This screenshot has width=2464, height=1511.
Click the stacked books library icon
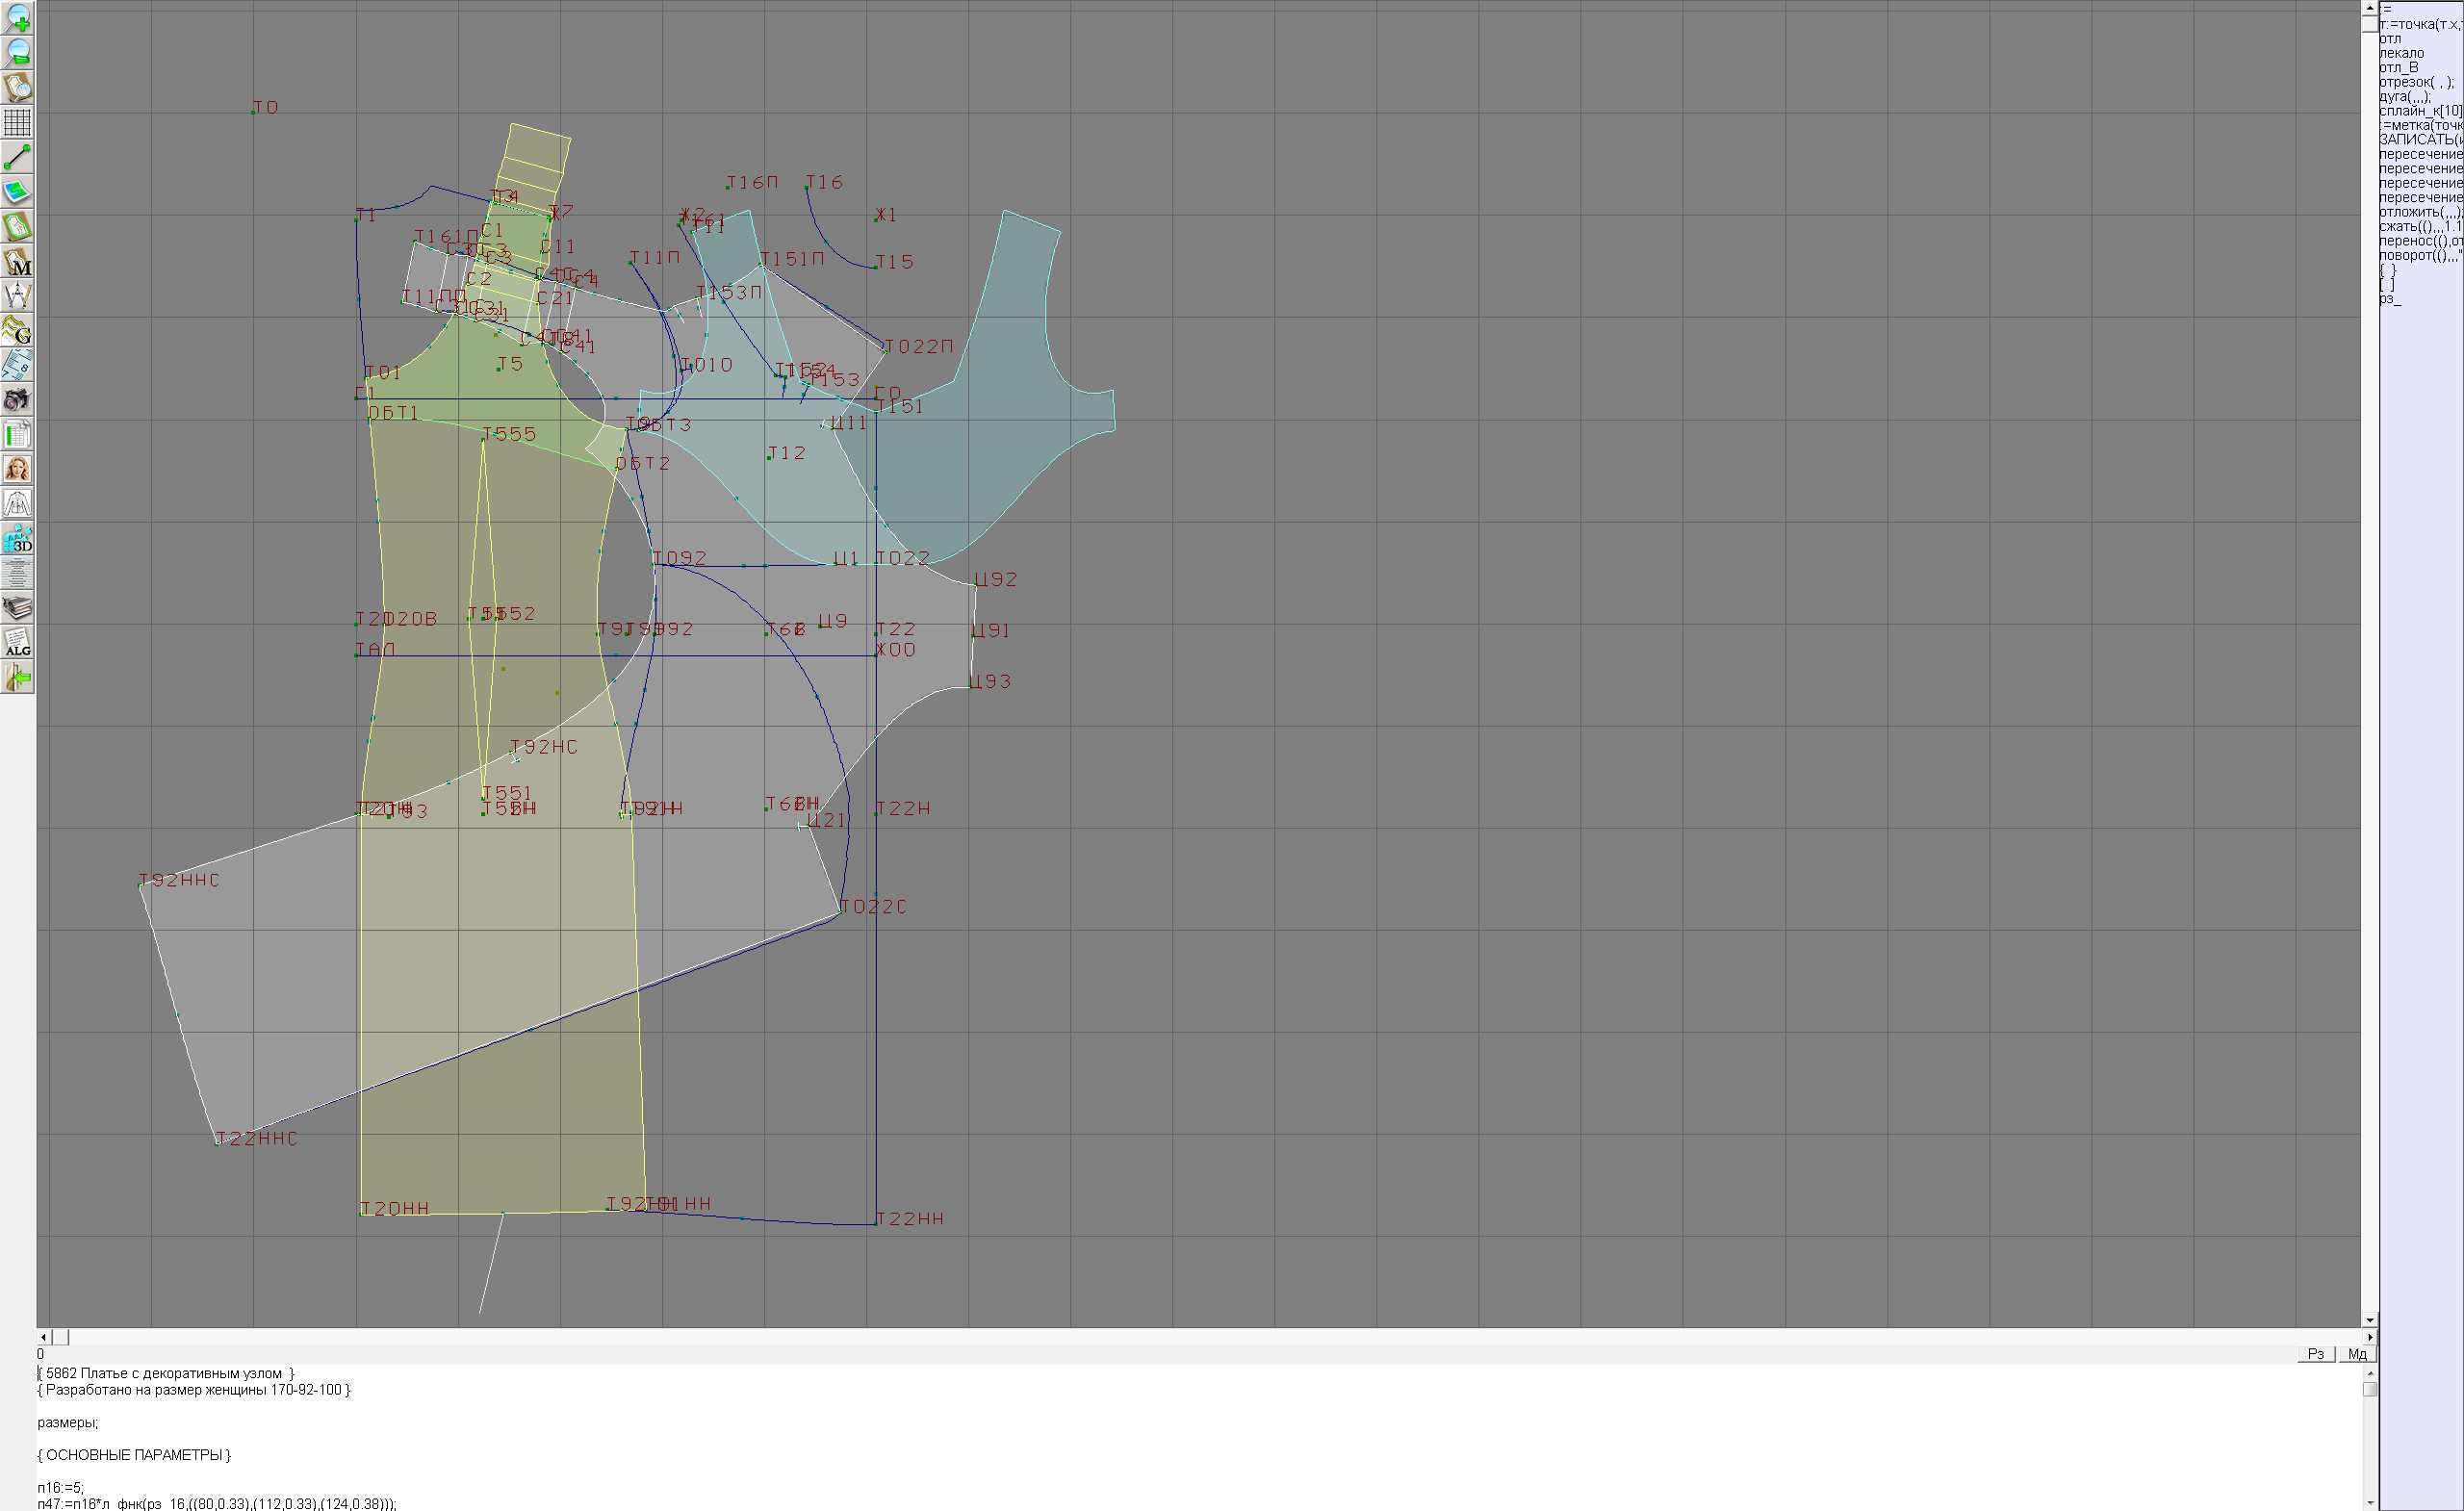pos(17,608)
